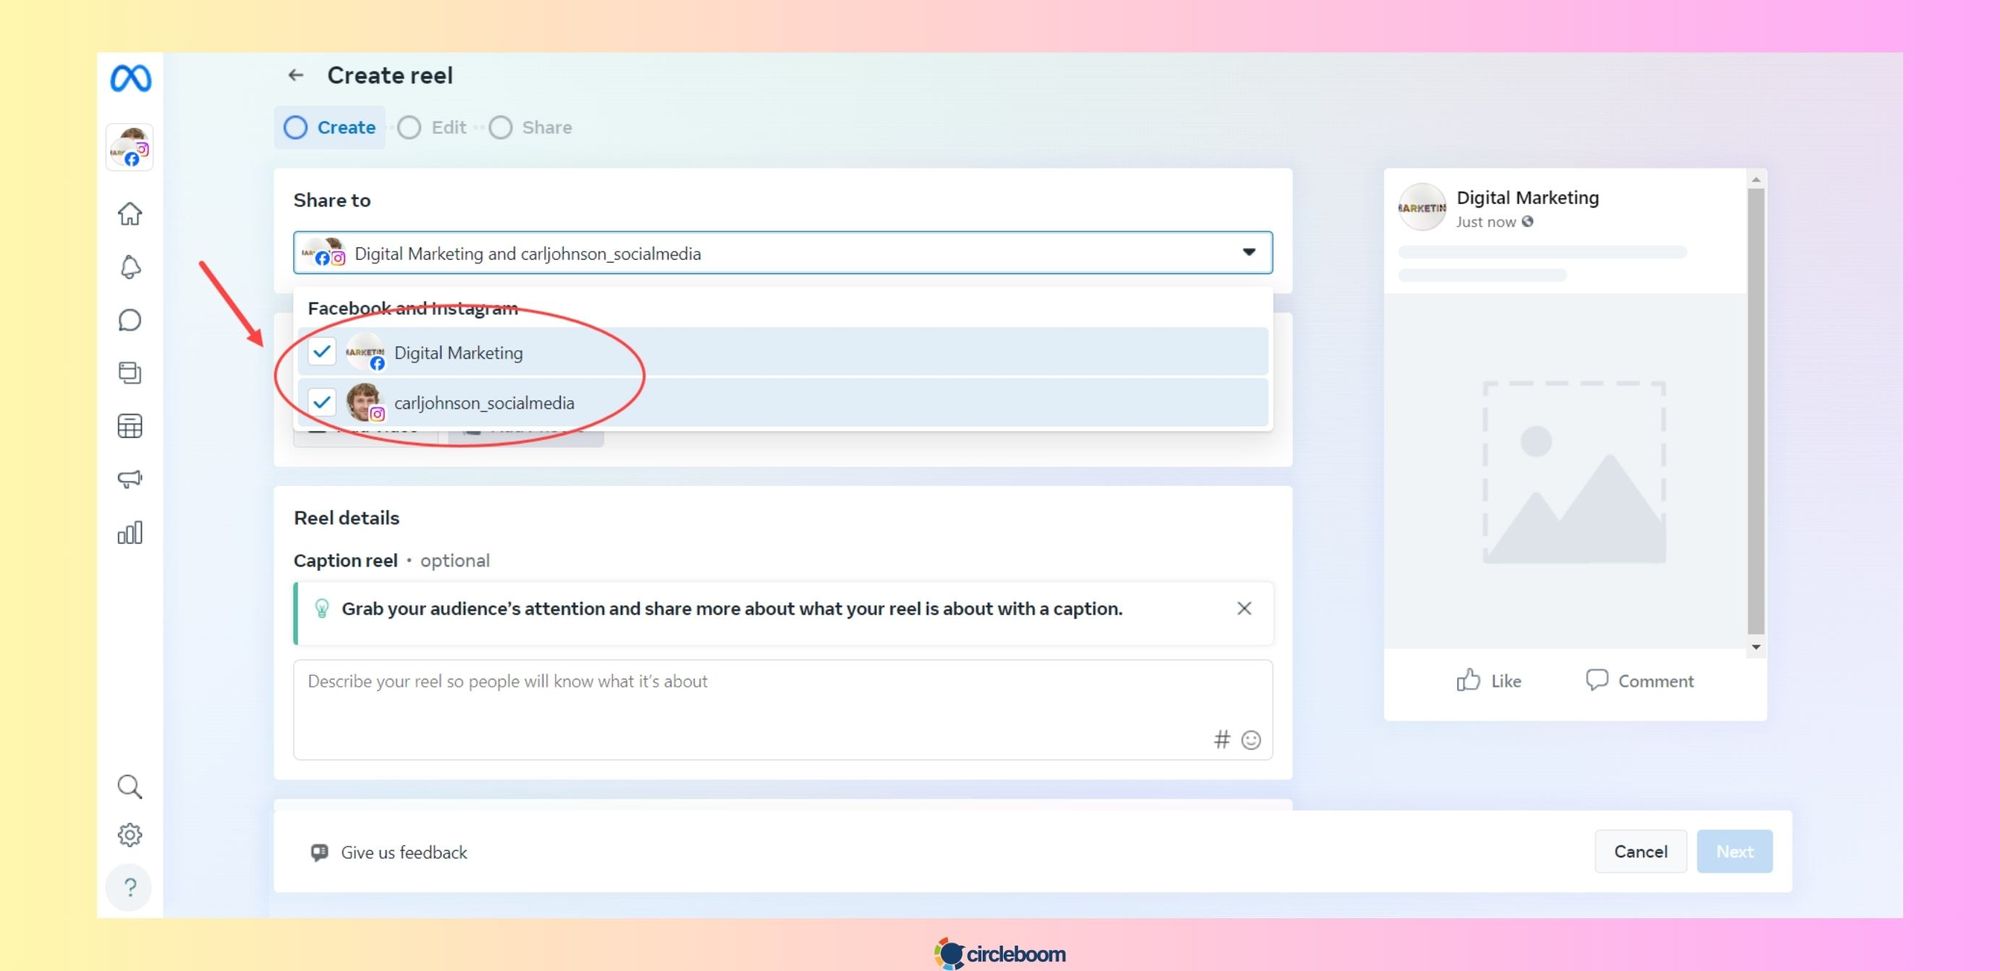This screenshot has height=971, width=2000.
Task: Dismiss the caption tip with X
Action: [x=1244, y=608]
